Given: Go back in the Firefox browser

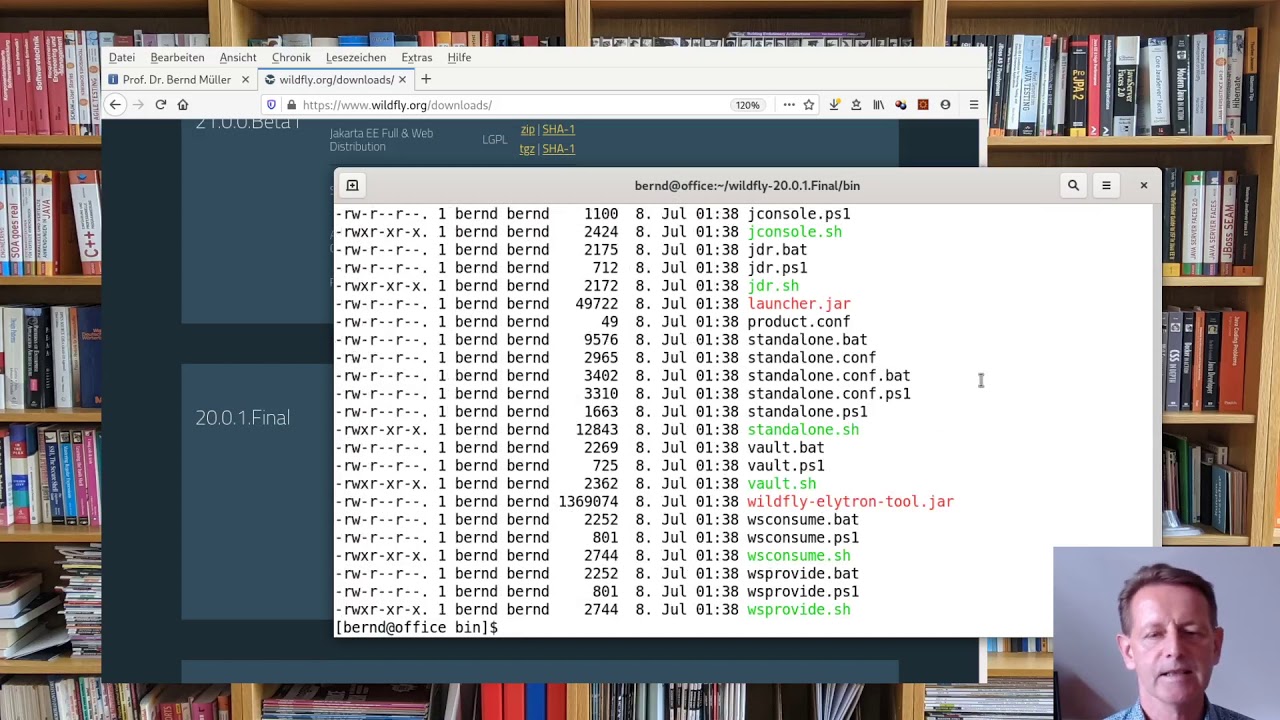Looking at the screenshot, I should click(x=115, y=105).
